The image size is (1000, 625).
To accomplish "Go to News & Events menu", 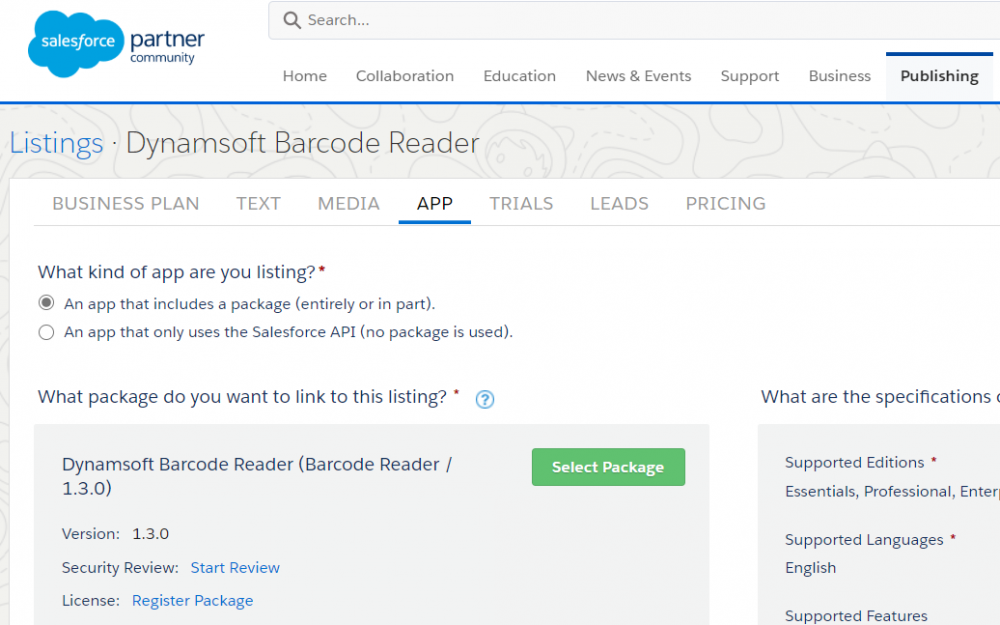I will click(638, 76).
